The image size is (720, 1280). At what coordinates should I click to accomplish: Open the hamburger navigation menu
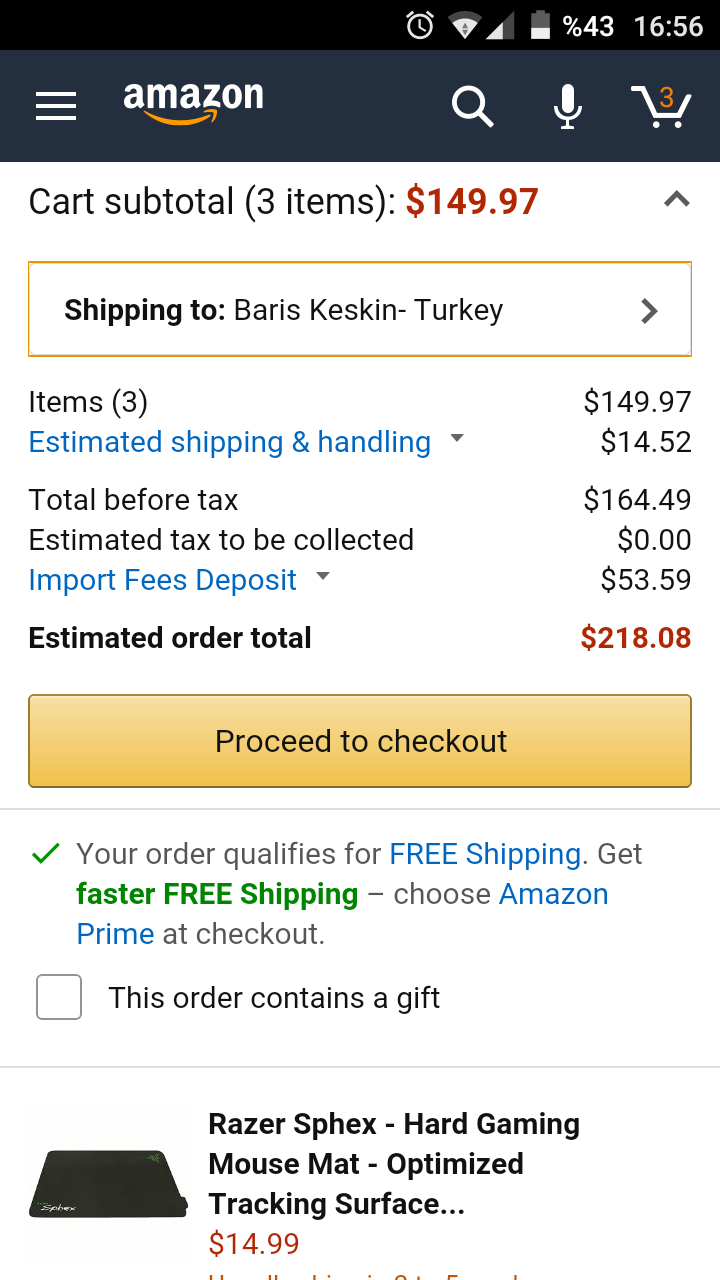click(56, 106)
